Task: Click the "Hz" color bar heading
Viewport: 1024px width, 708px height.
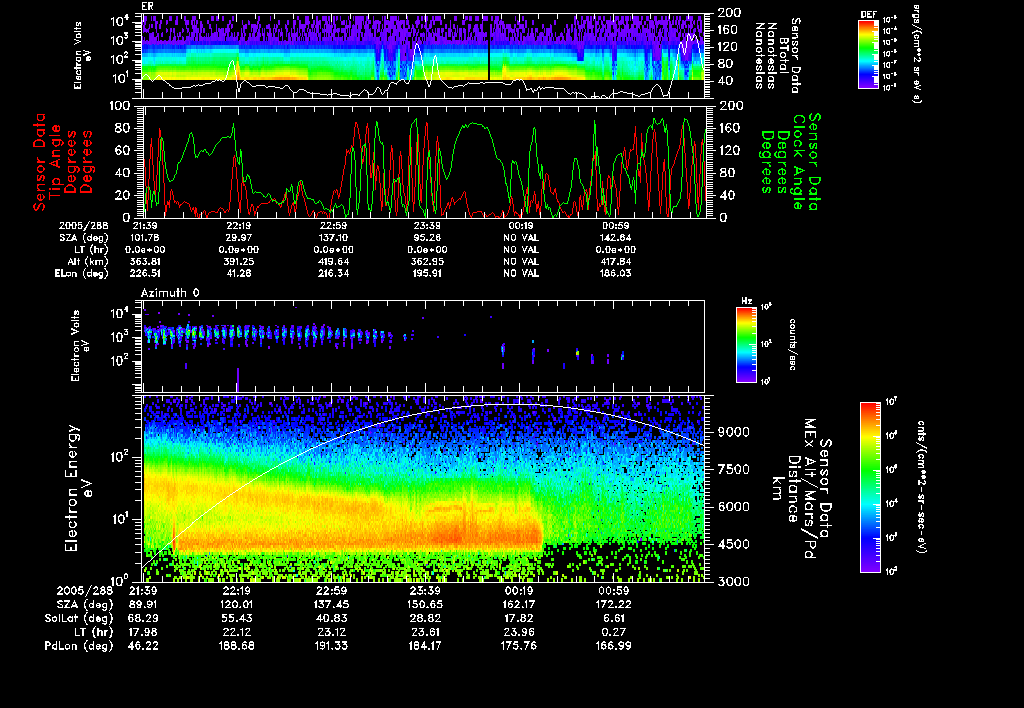Action: pos(746,302)
